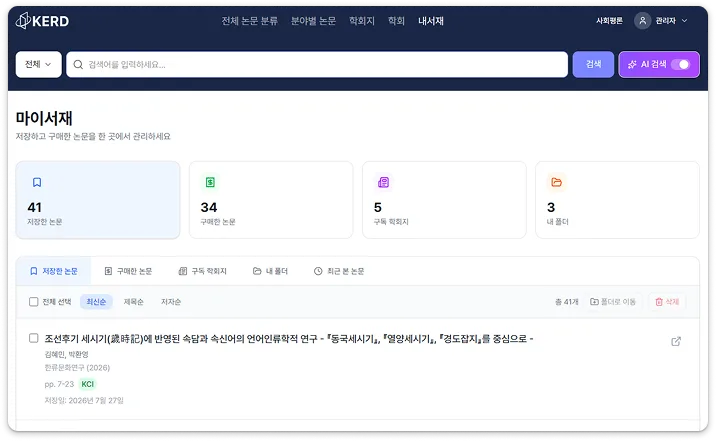Switch to the 저장한 논문 tab

[x=53, y=271]
